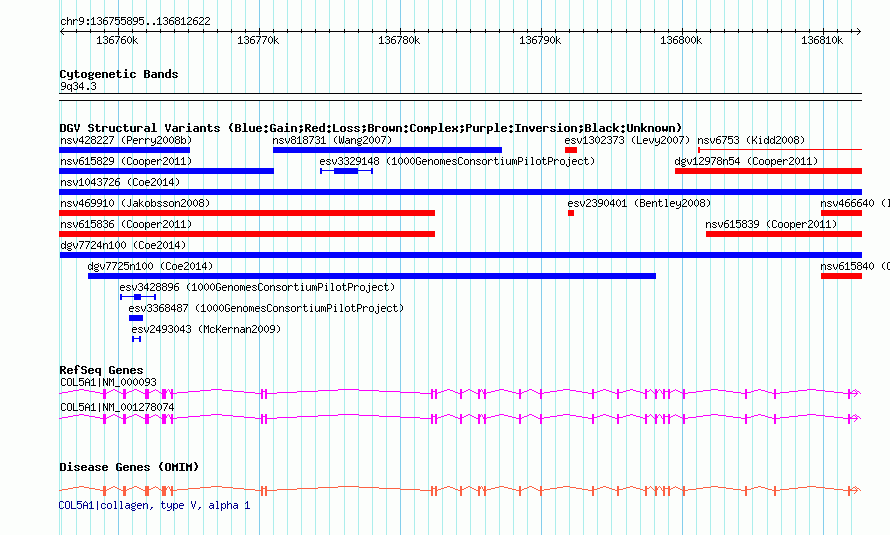Select the esv2390401 (Bentley2008) small red block
This screenshot has height=535, width=890.
tap(571, 213)
